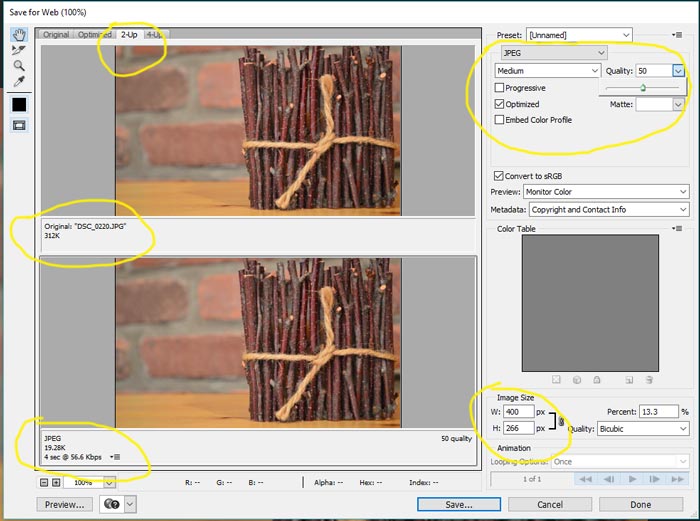Viewport: 700px width, 521px height.
Task: Click the delete color trash icon
Action: tap(649, 379)
